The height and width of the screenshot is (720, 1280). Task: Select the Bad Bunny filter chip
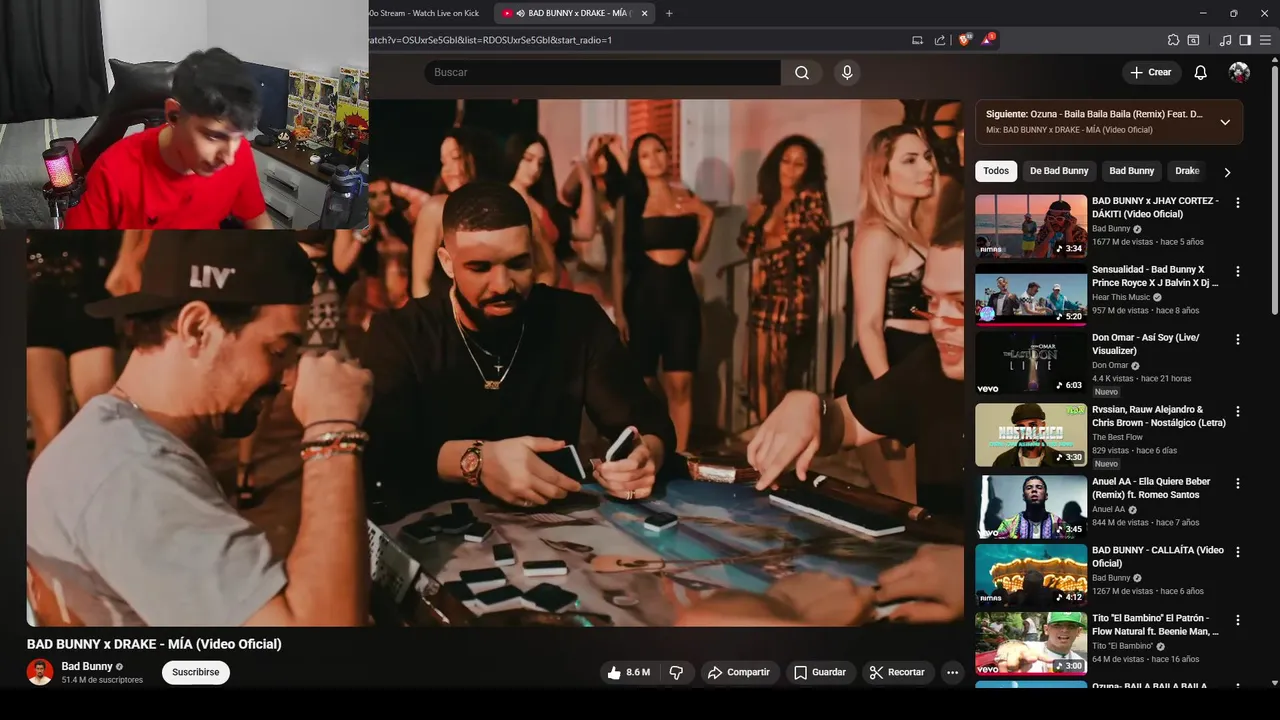[1131, 171]
